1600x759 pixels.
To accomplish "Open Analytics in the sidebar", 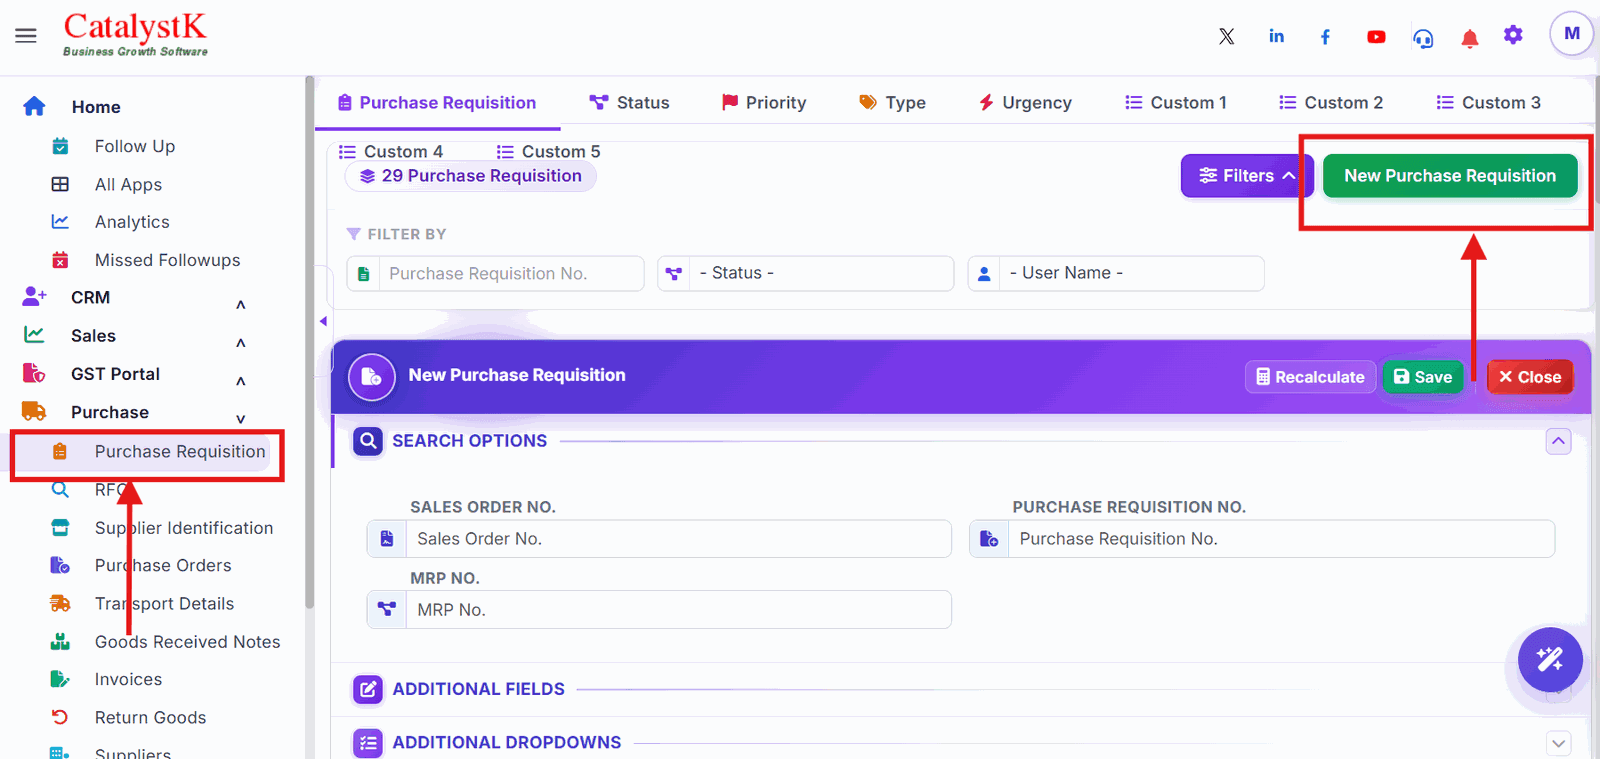I will coord(132,222).
